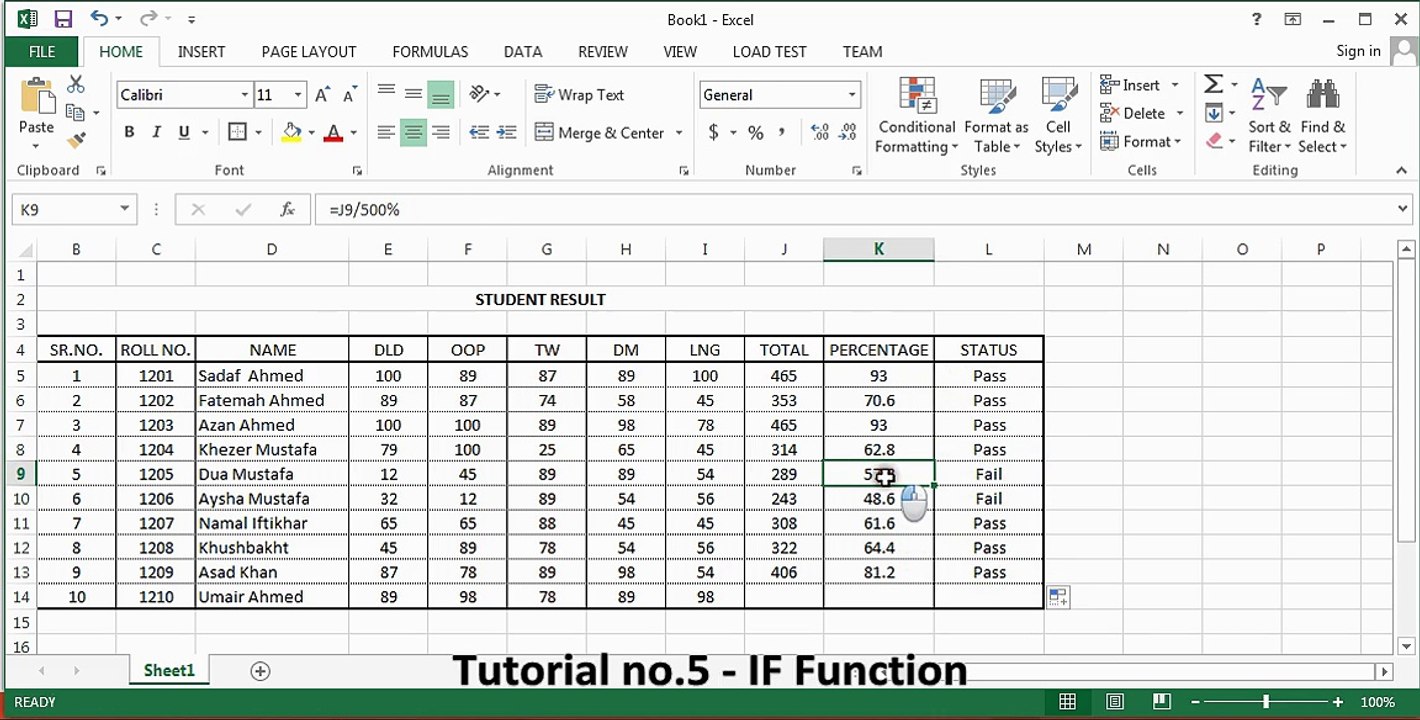Switch to Page Layout view in status bar
The image size is (1420, 720).
point(1115,702)
